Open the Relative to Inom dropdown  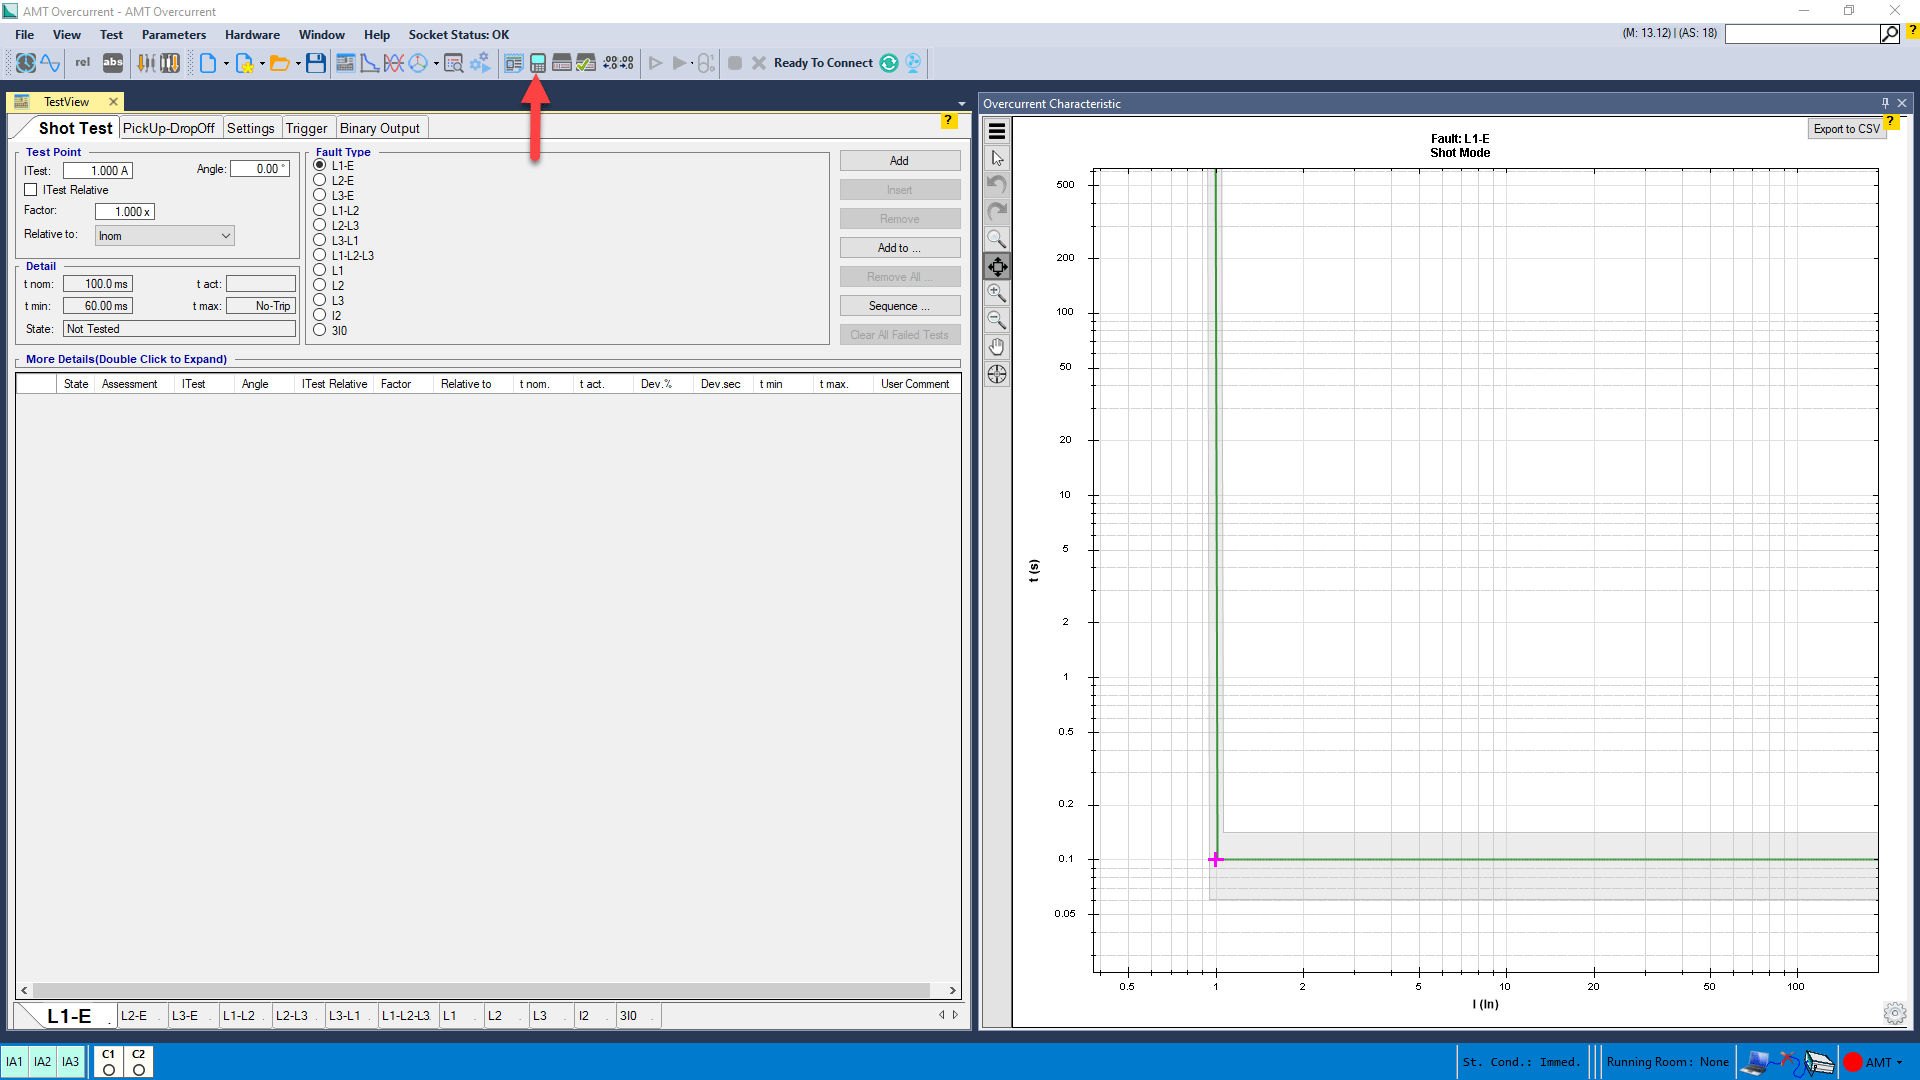(165, 236)
